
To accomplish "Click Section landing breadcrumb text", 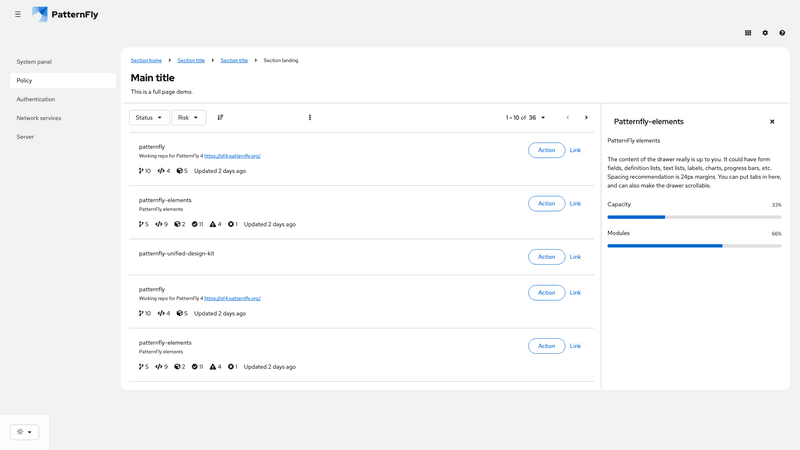I will coord(281,60).
